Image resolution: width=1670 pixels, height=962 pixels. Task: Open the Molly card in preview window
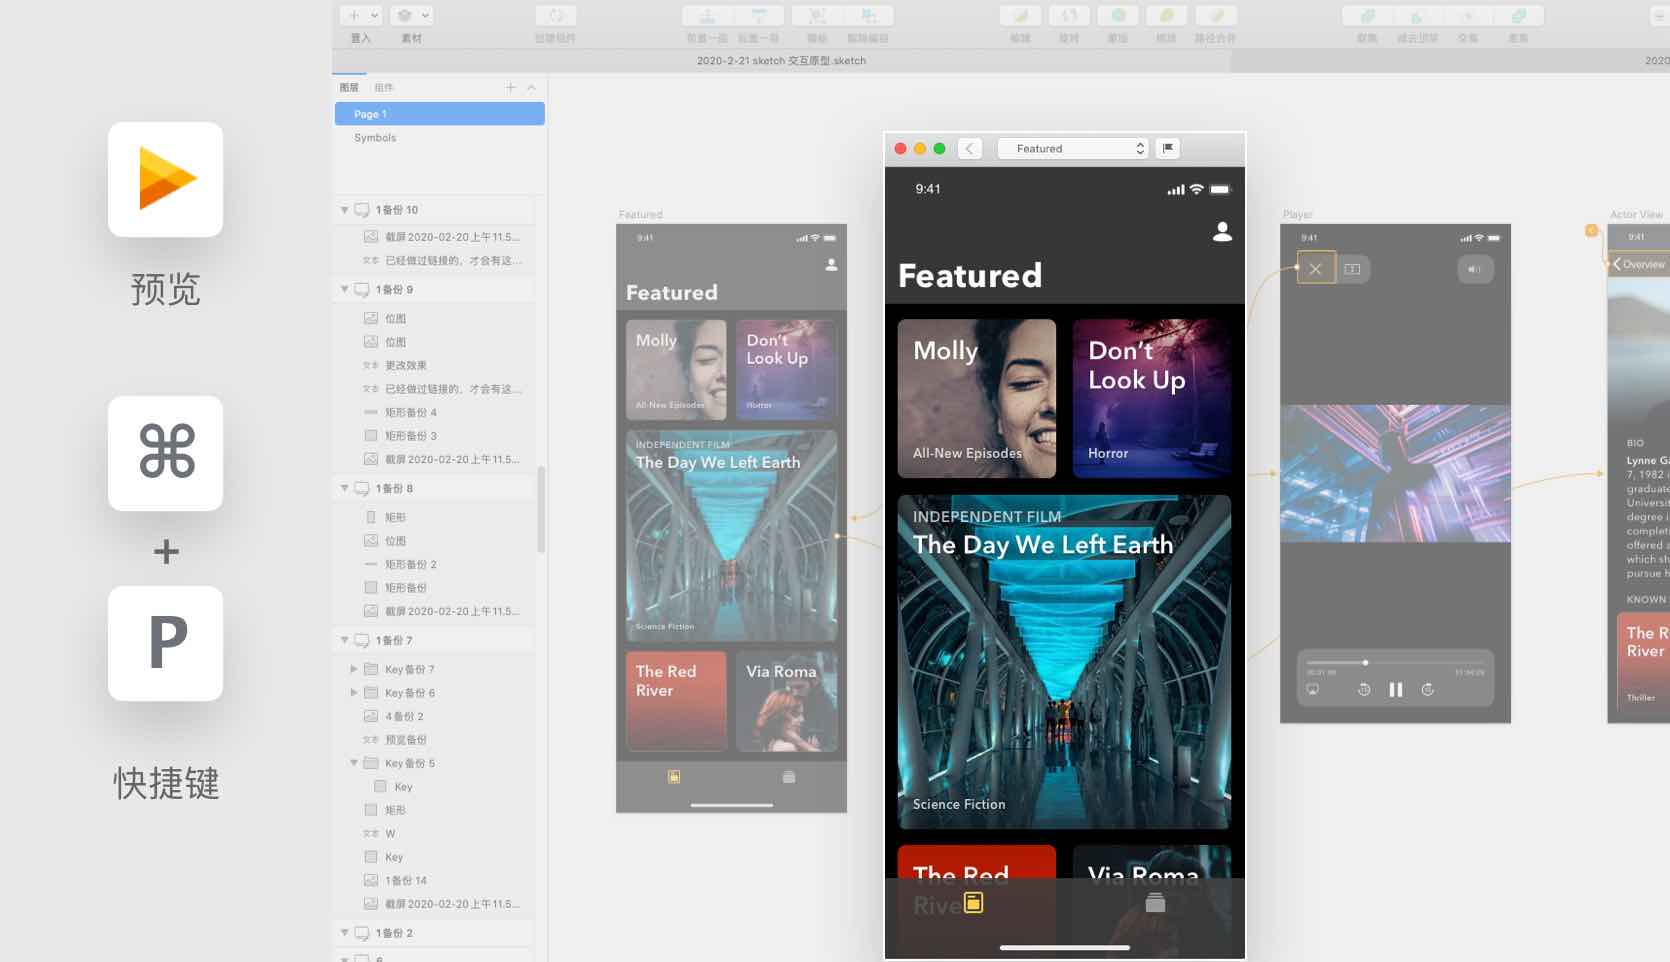point(977,398)
